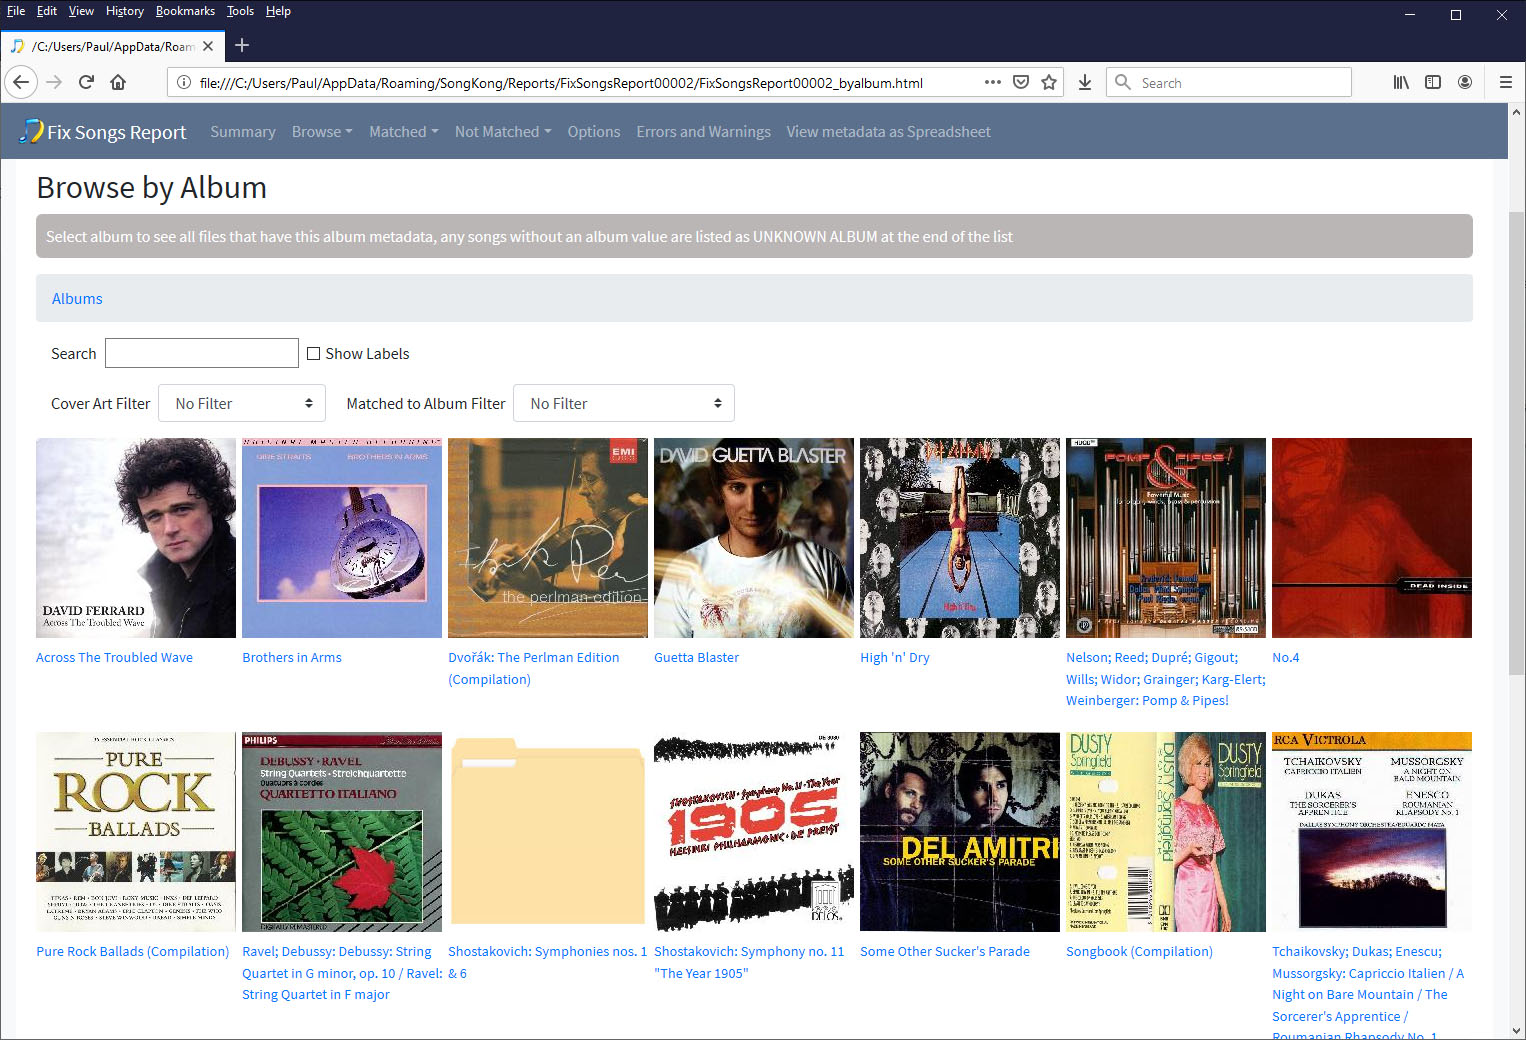This screenshot has width=1526, height=1040.
Task: Click the Fix Songs Report title
Action: tap(117, 132)
